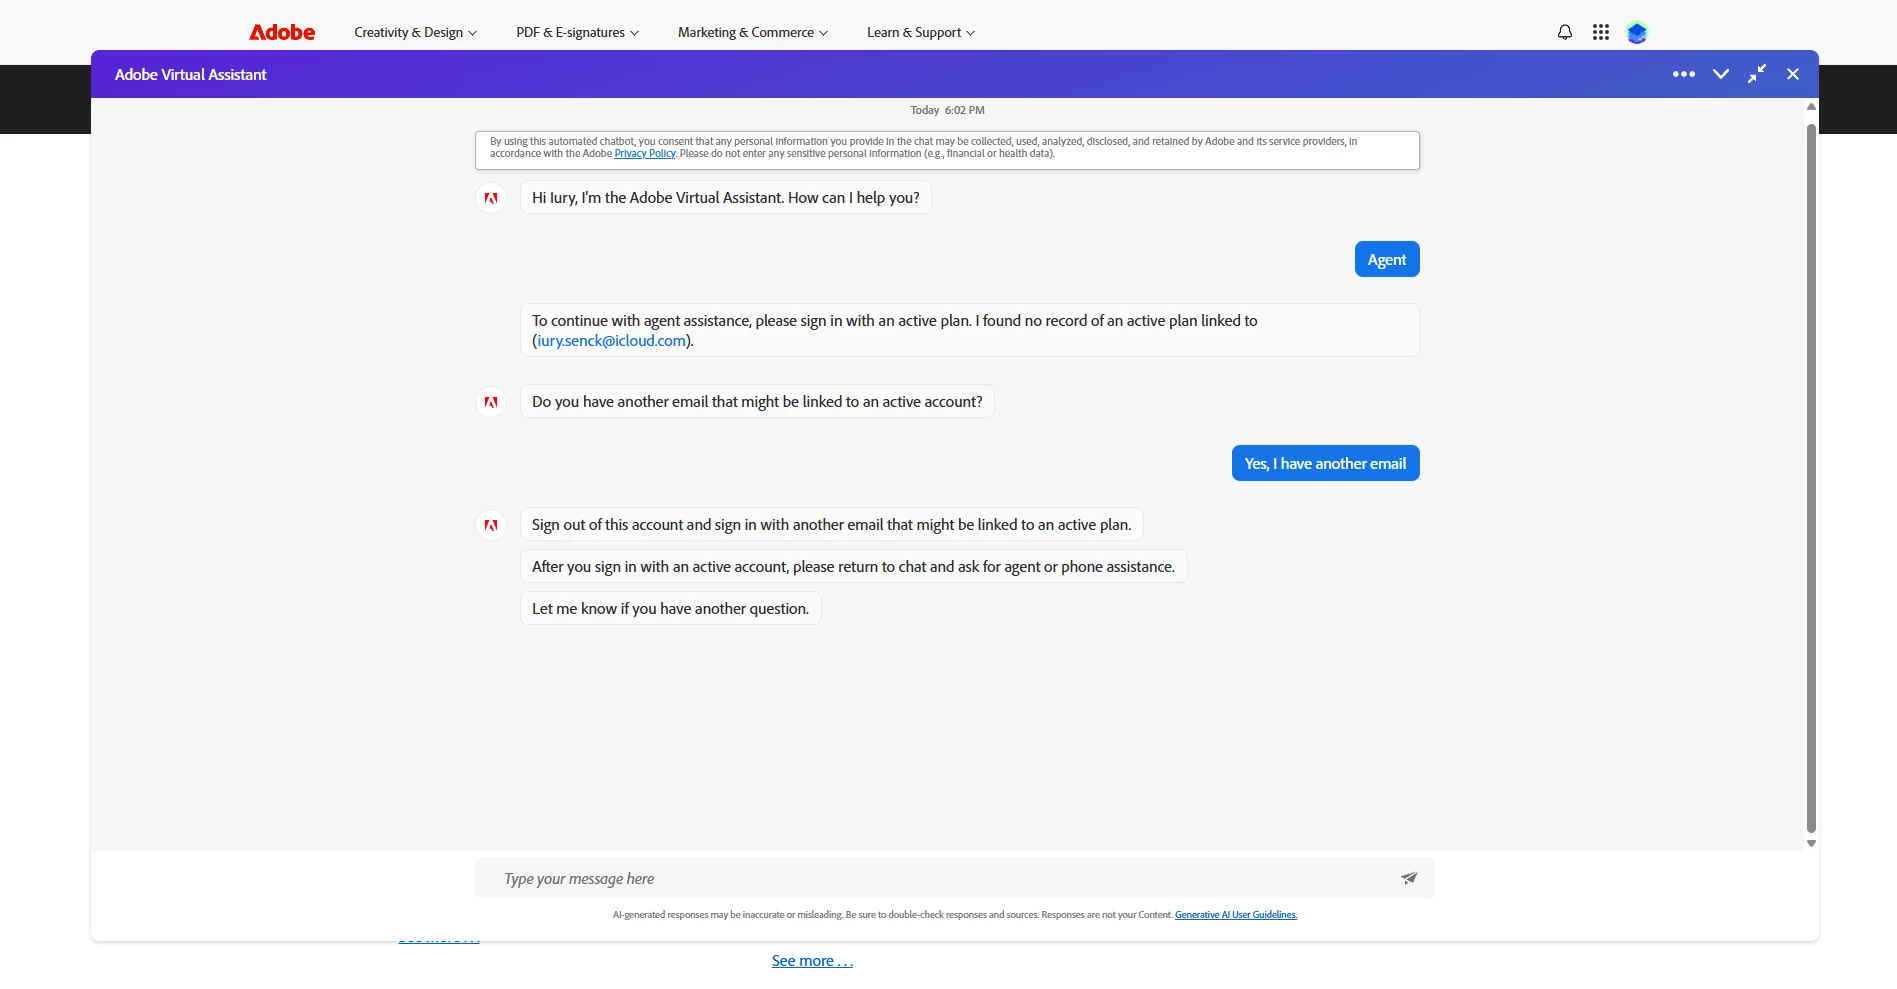Image resolution: width=1897 pixels, height=989 pixels.
Task: Click 'Sign out of this account' message
Action: (831, 525)
